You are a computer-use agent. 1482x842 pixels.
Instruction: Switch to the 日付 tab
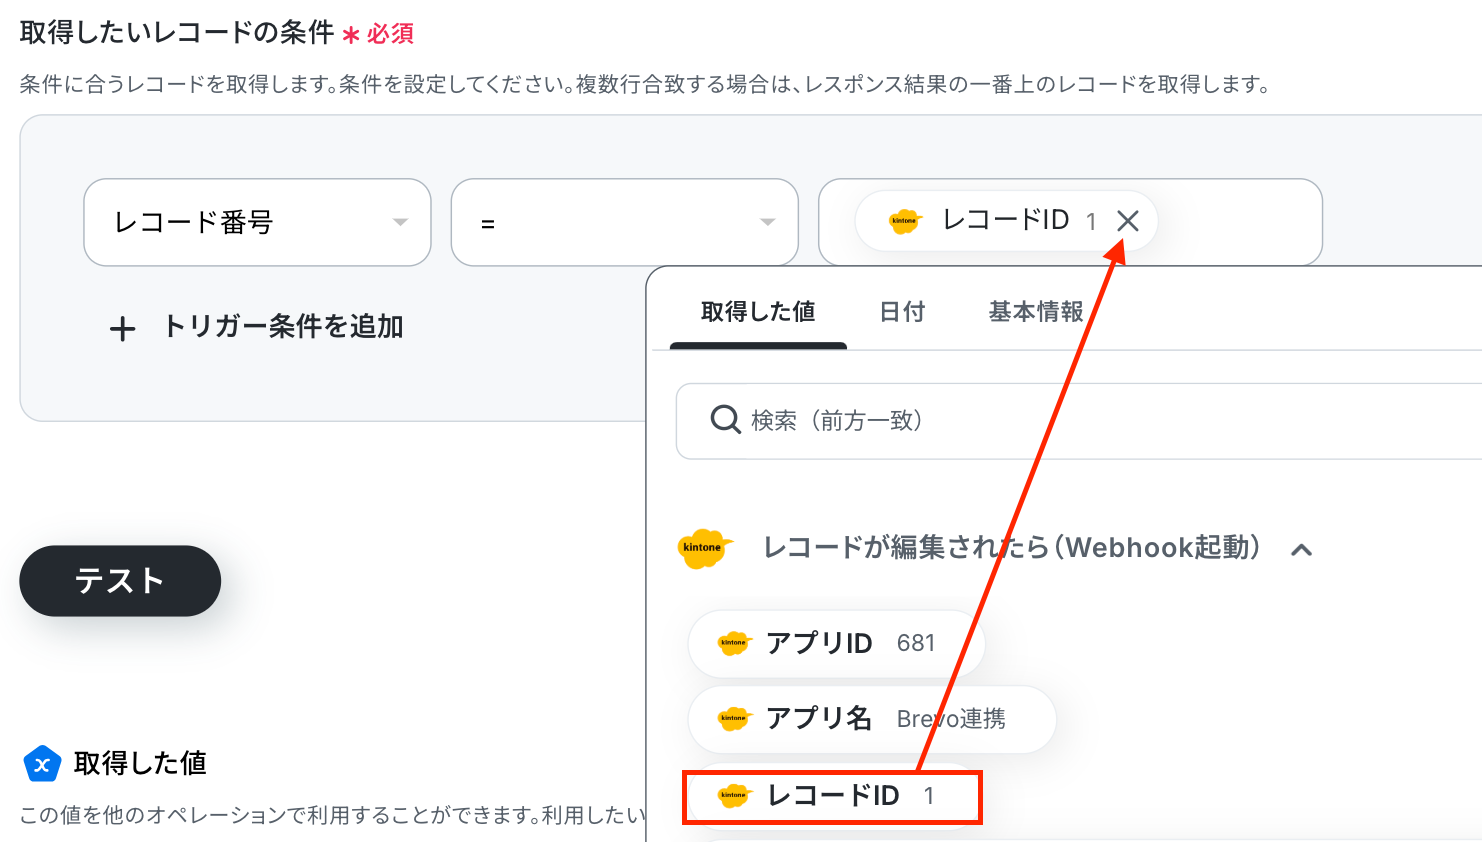pos(902,312)
